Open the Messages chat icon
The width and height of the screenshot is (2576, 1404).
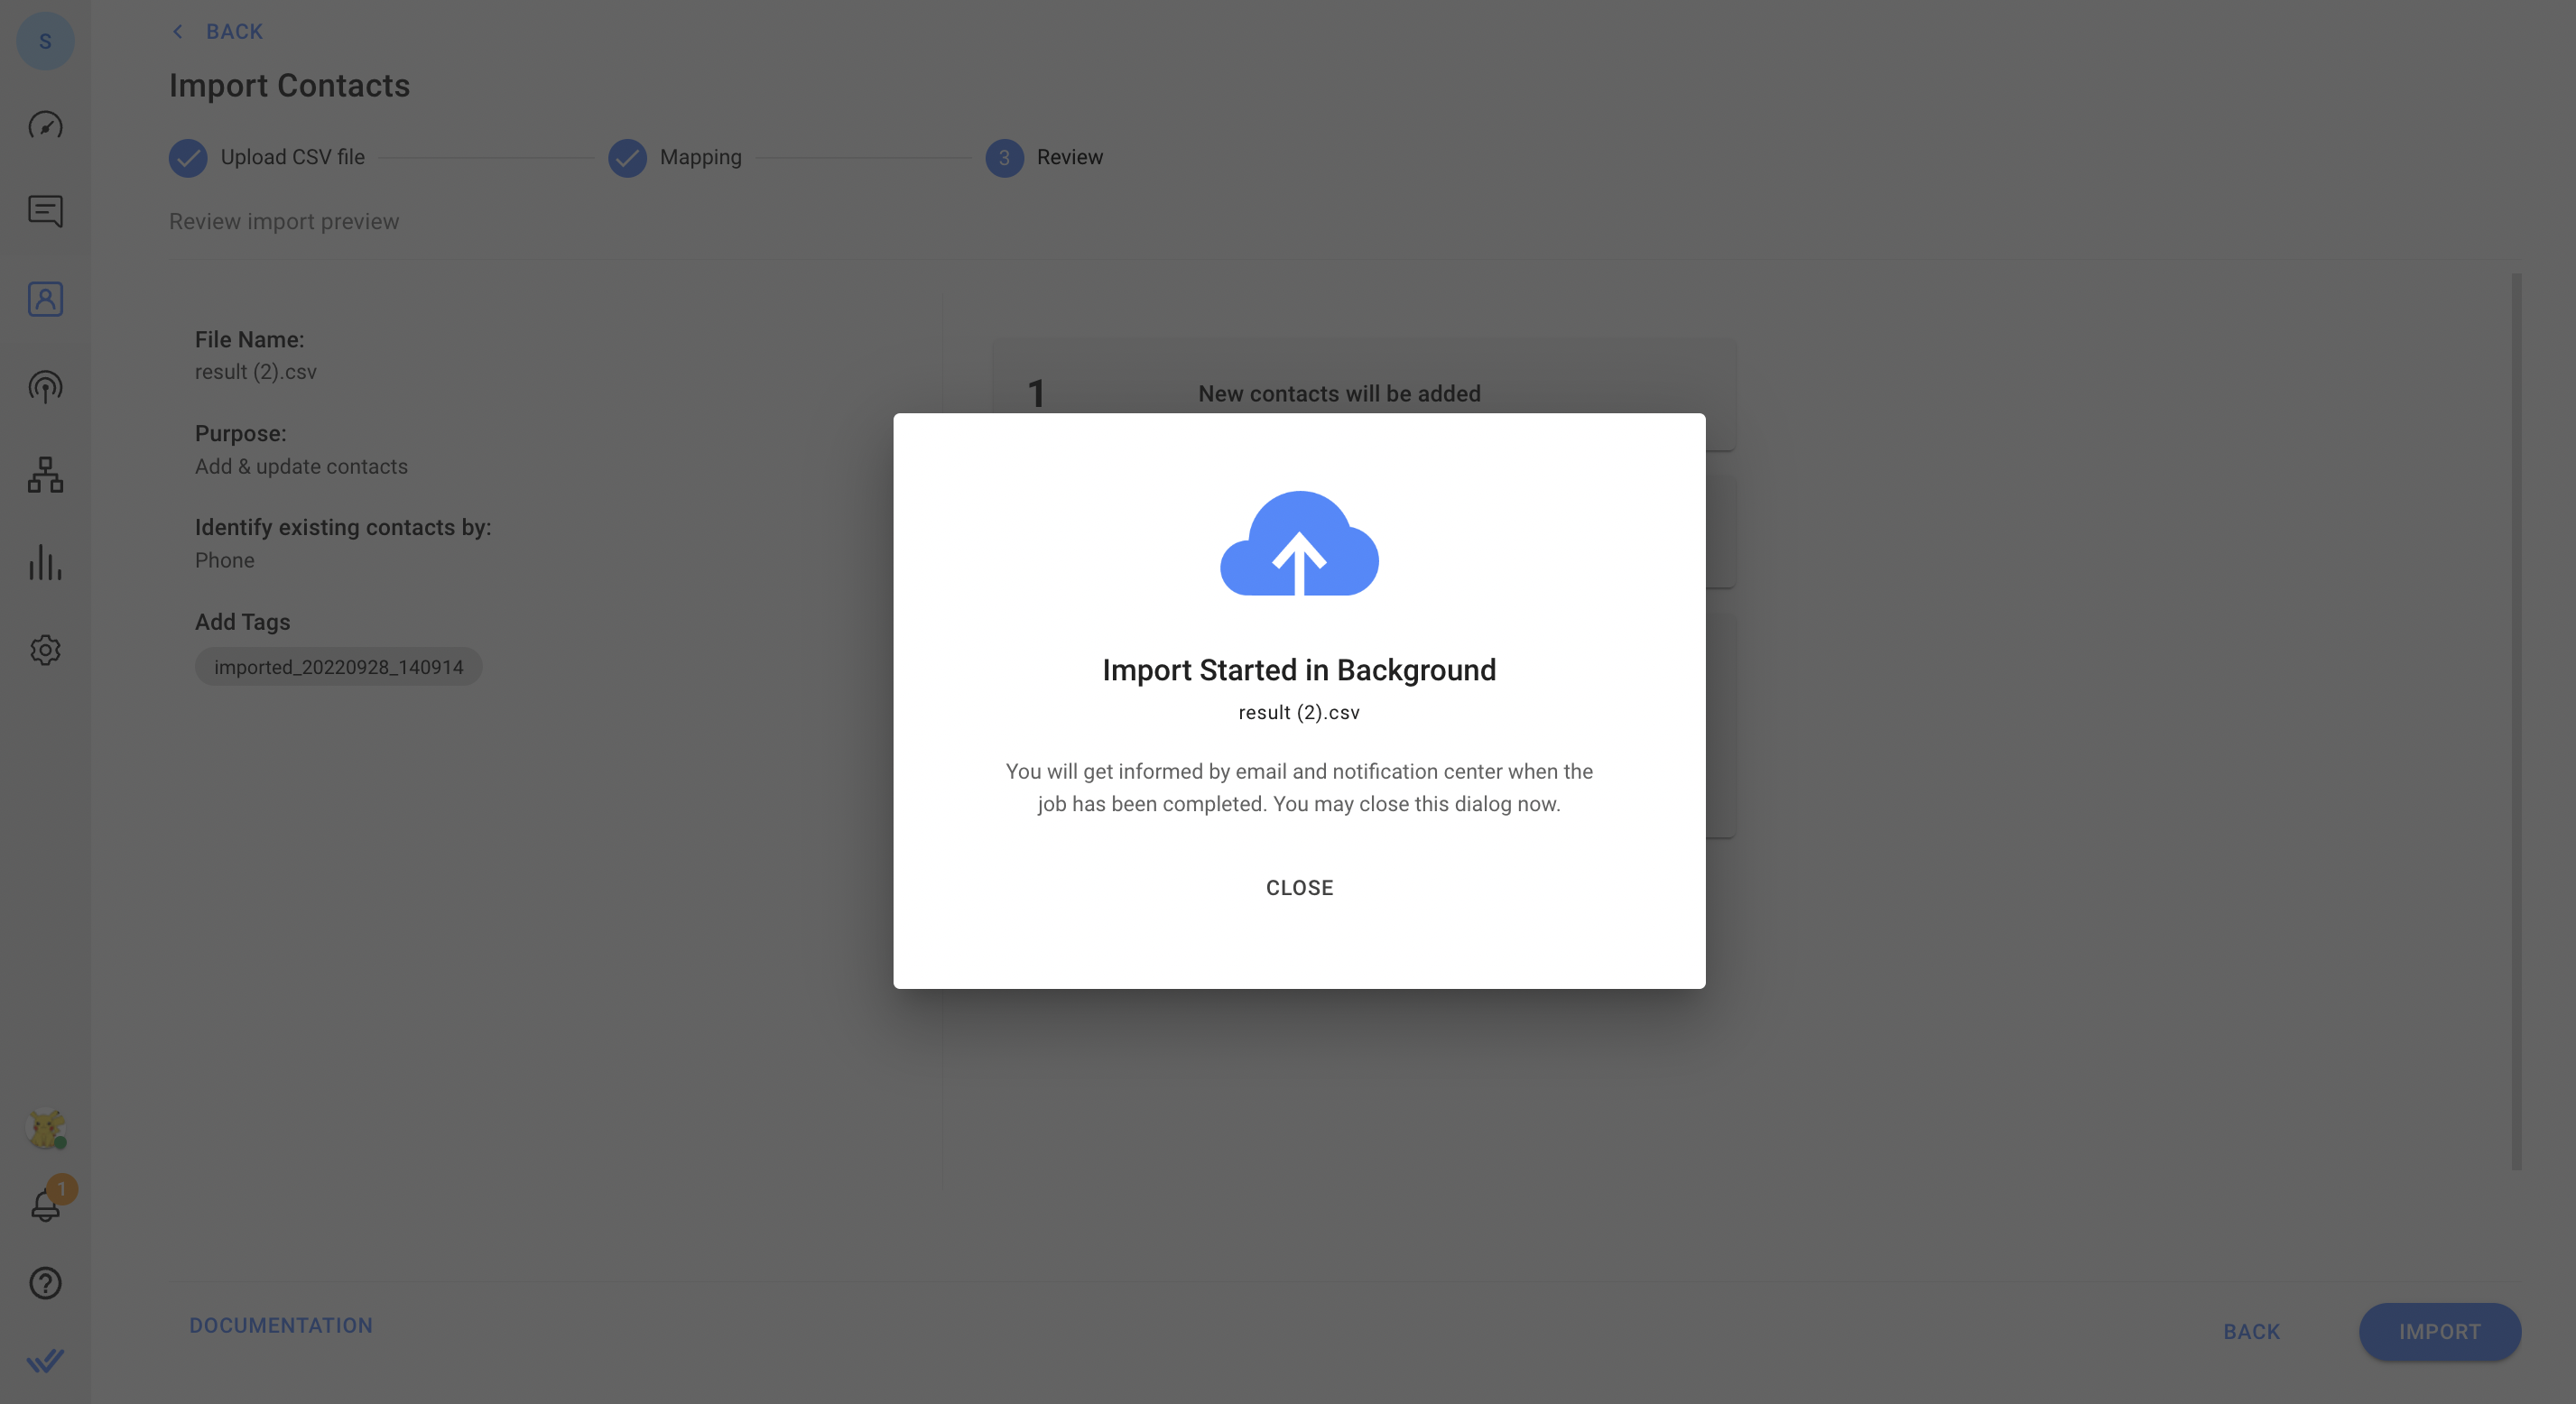tap(45, 212)
